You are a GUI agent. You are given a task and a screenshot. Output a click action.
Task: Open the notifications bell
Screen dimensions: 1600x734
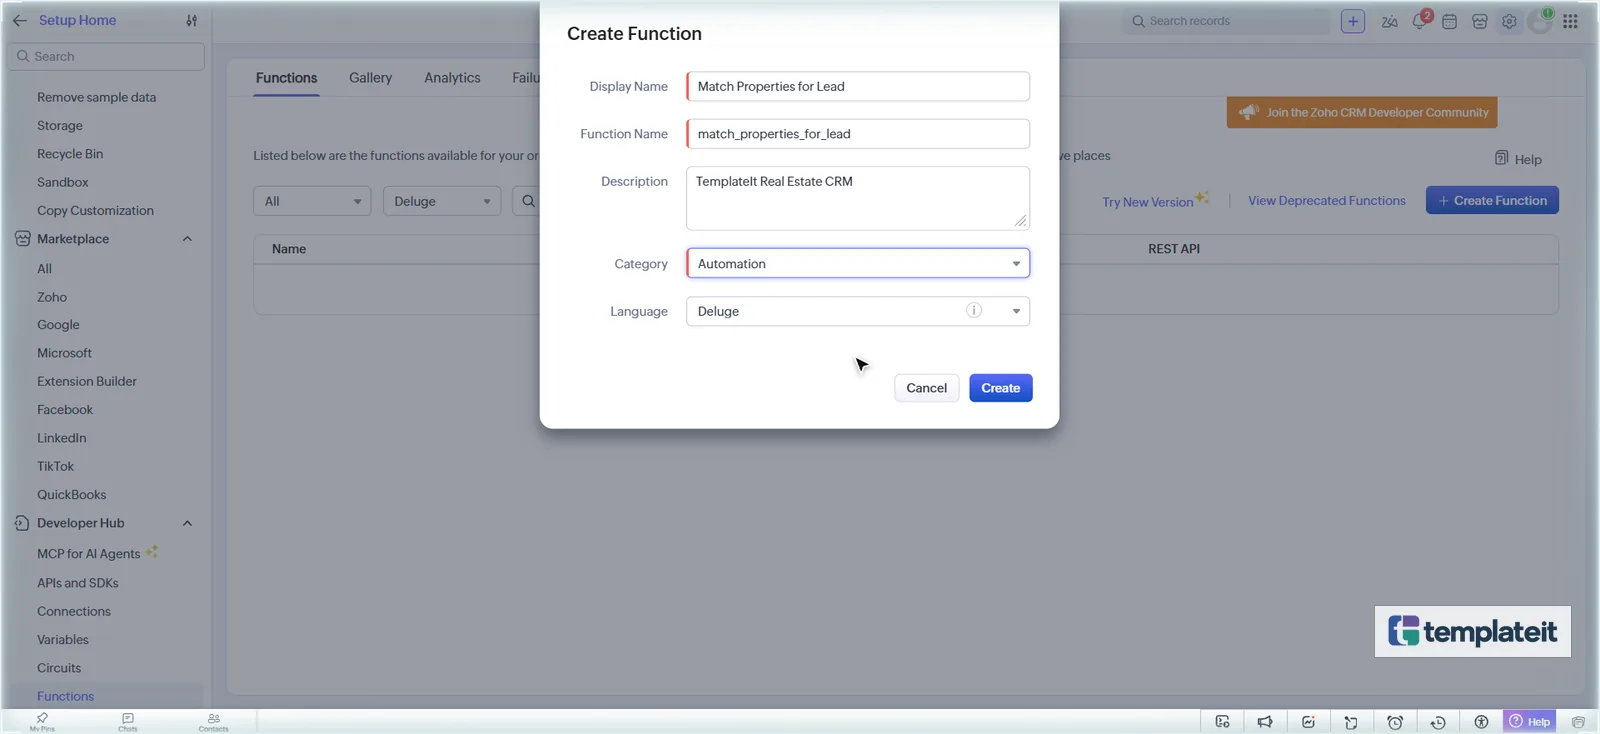click(x=1420, y=21)
